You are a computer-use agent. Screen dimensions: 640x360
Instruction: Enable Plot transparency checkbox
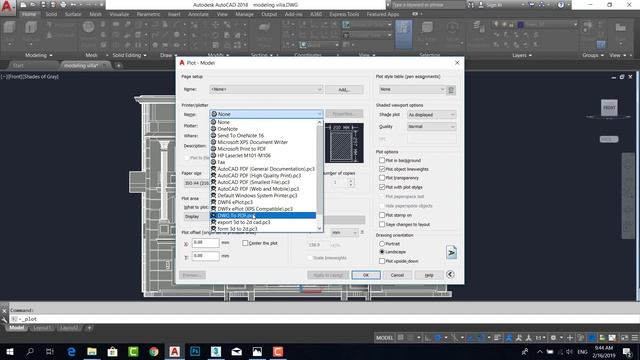(x=382, y=178)
